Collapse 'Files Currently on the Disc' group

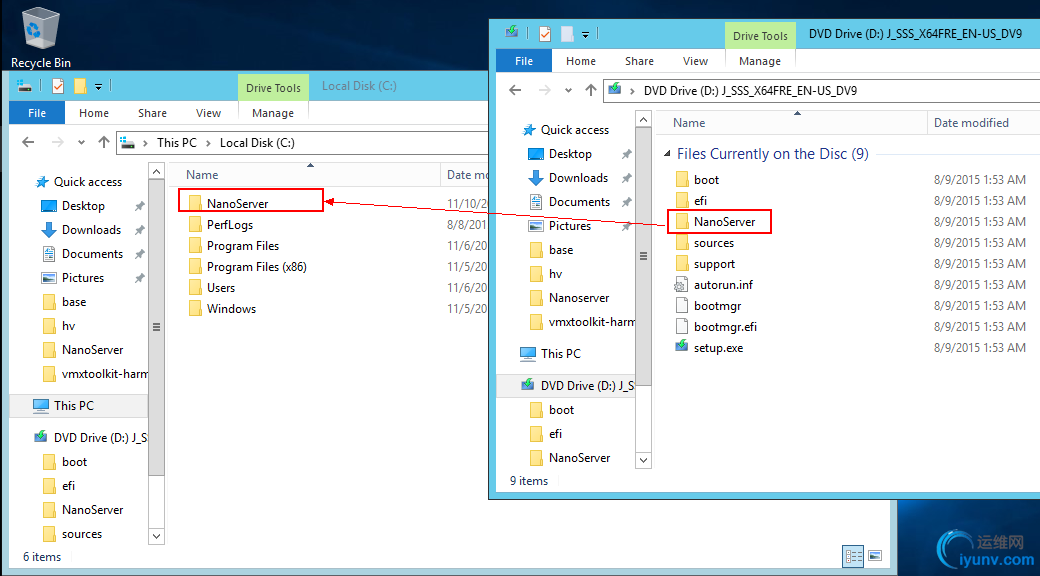pyautogui.click(x=669, y=154)
